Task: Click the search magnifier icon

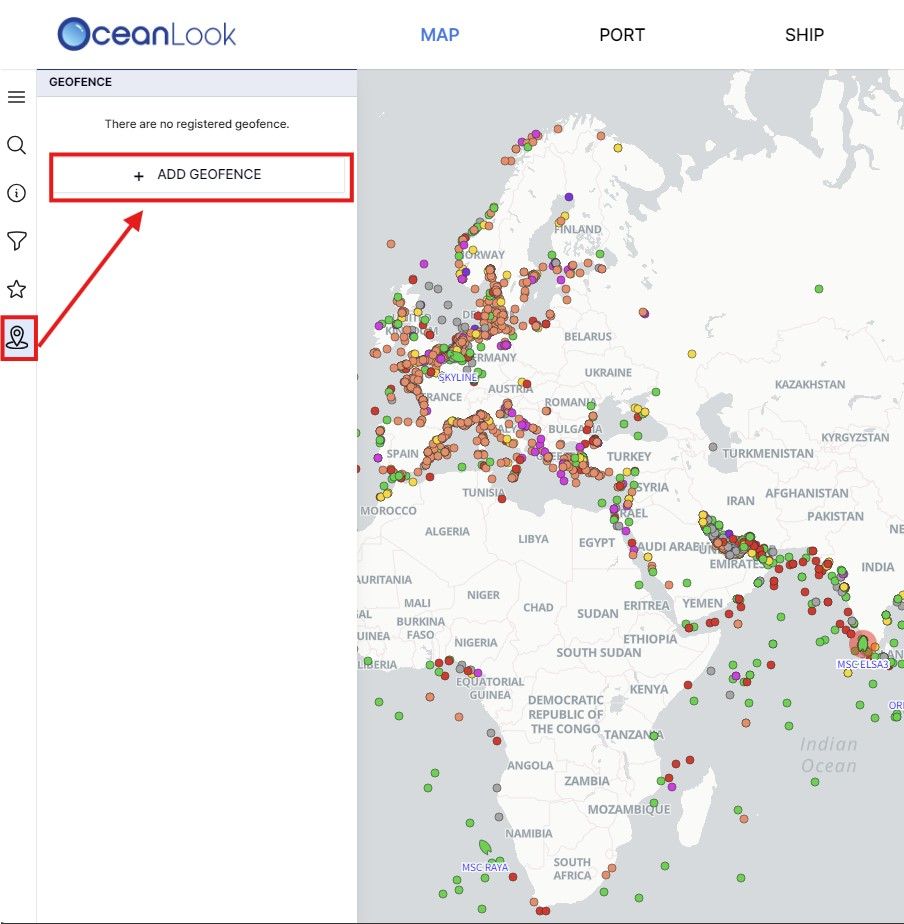Action: (16, 146)
